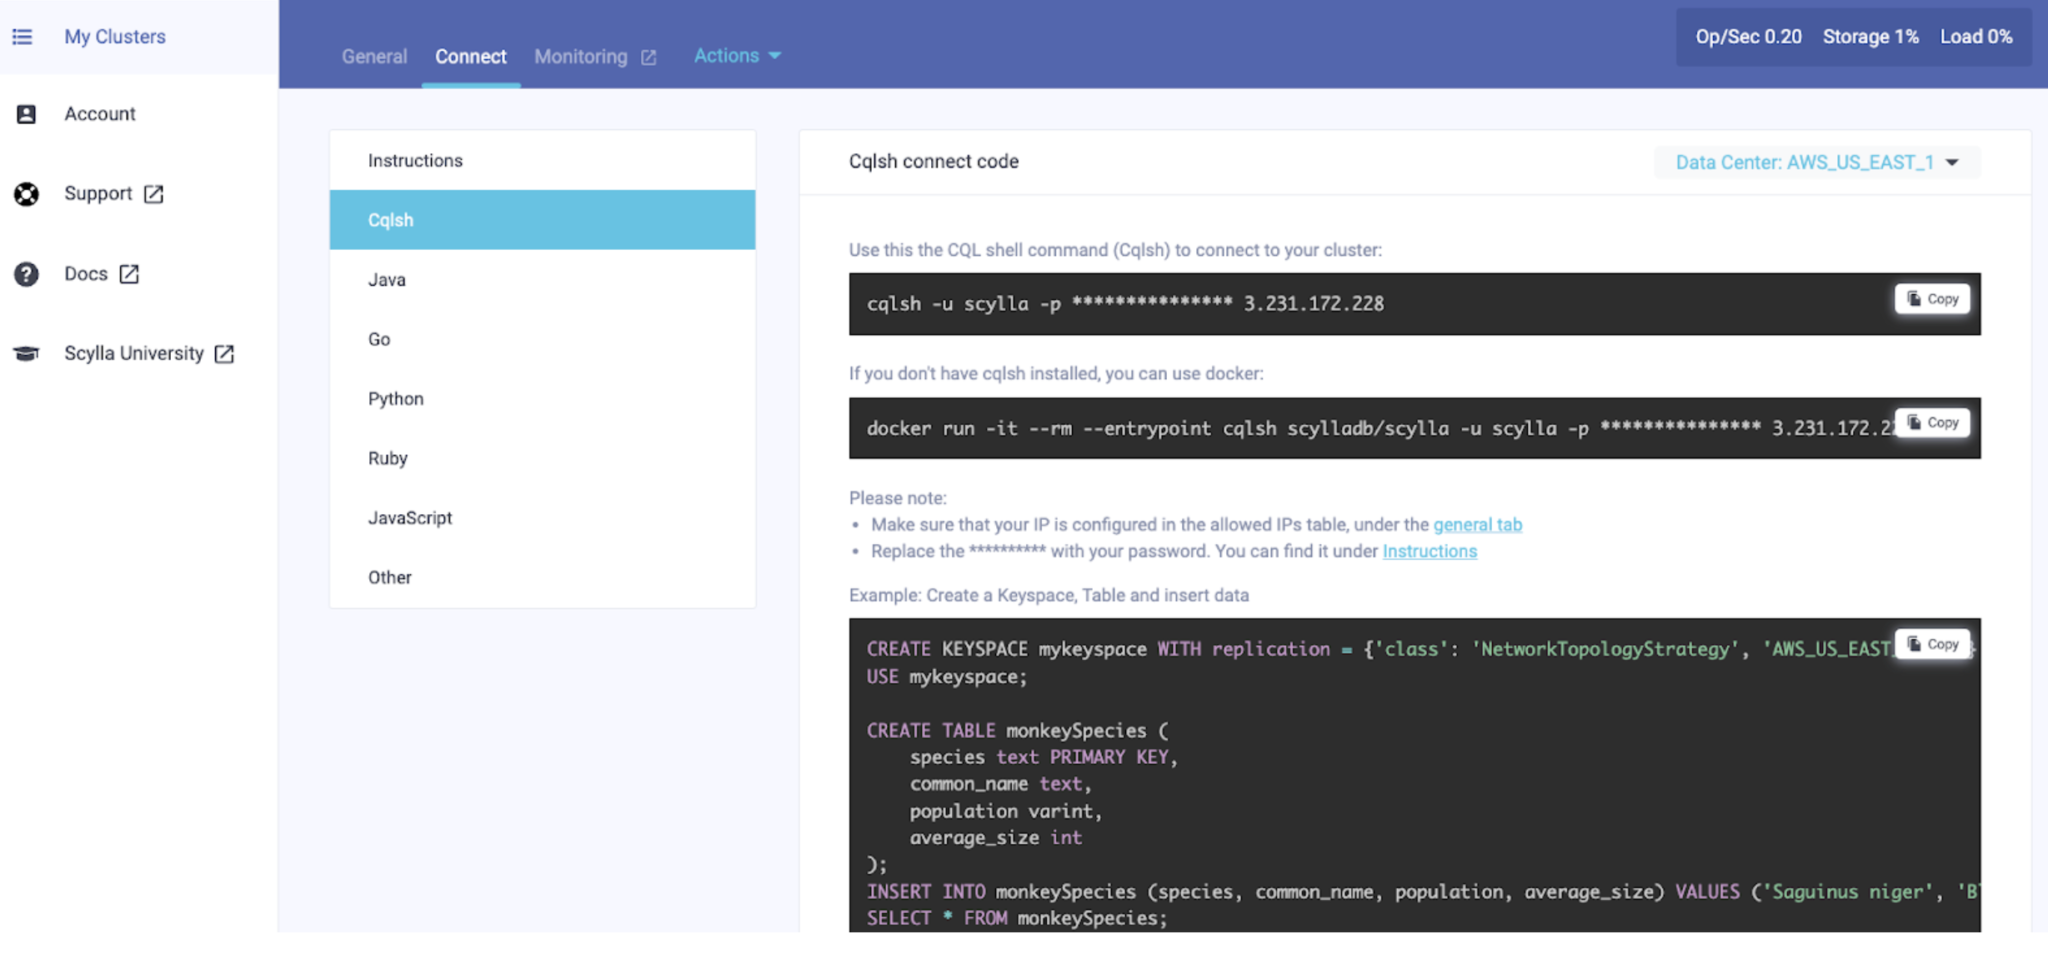Check the Storage 1% status indicator
This screenshot has width=2048, height=969.
[x=1869, y=36]
